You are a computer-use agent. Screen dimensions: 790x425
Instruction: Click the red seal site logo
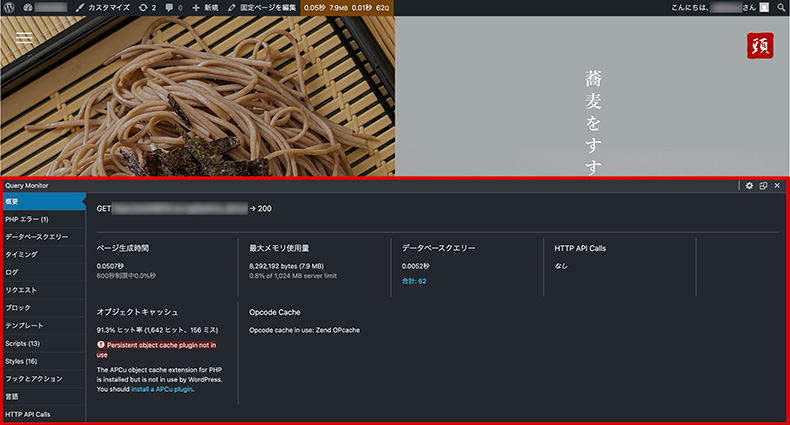click(x=760, y=46)
